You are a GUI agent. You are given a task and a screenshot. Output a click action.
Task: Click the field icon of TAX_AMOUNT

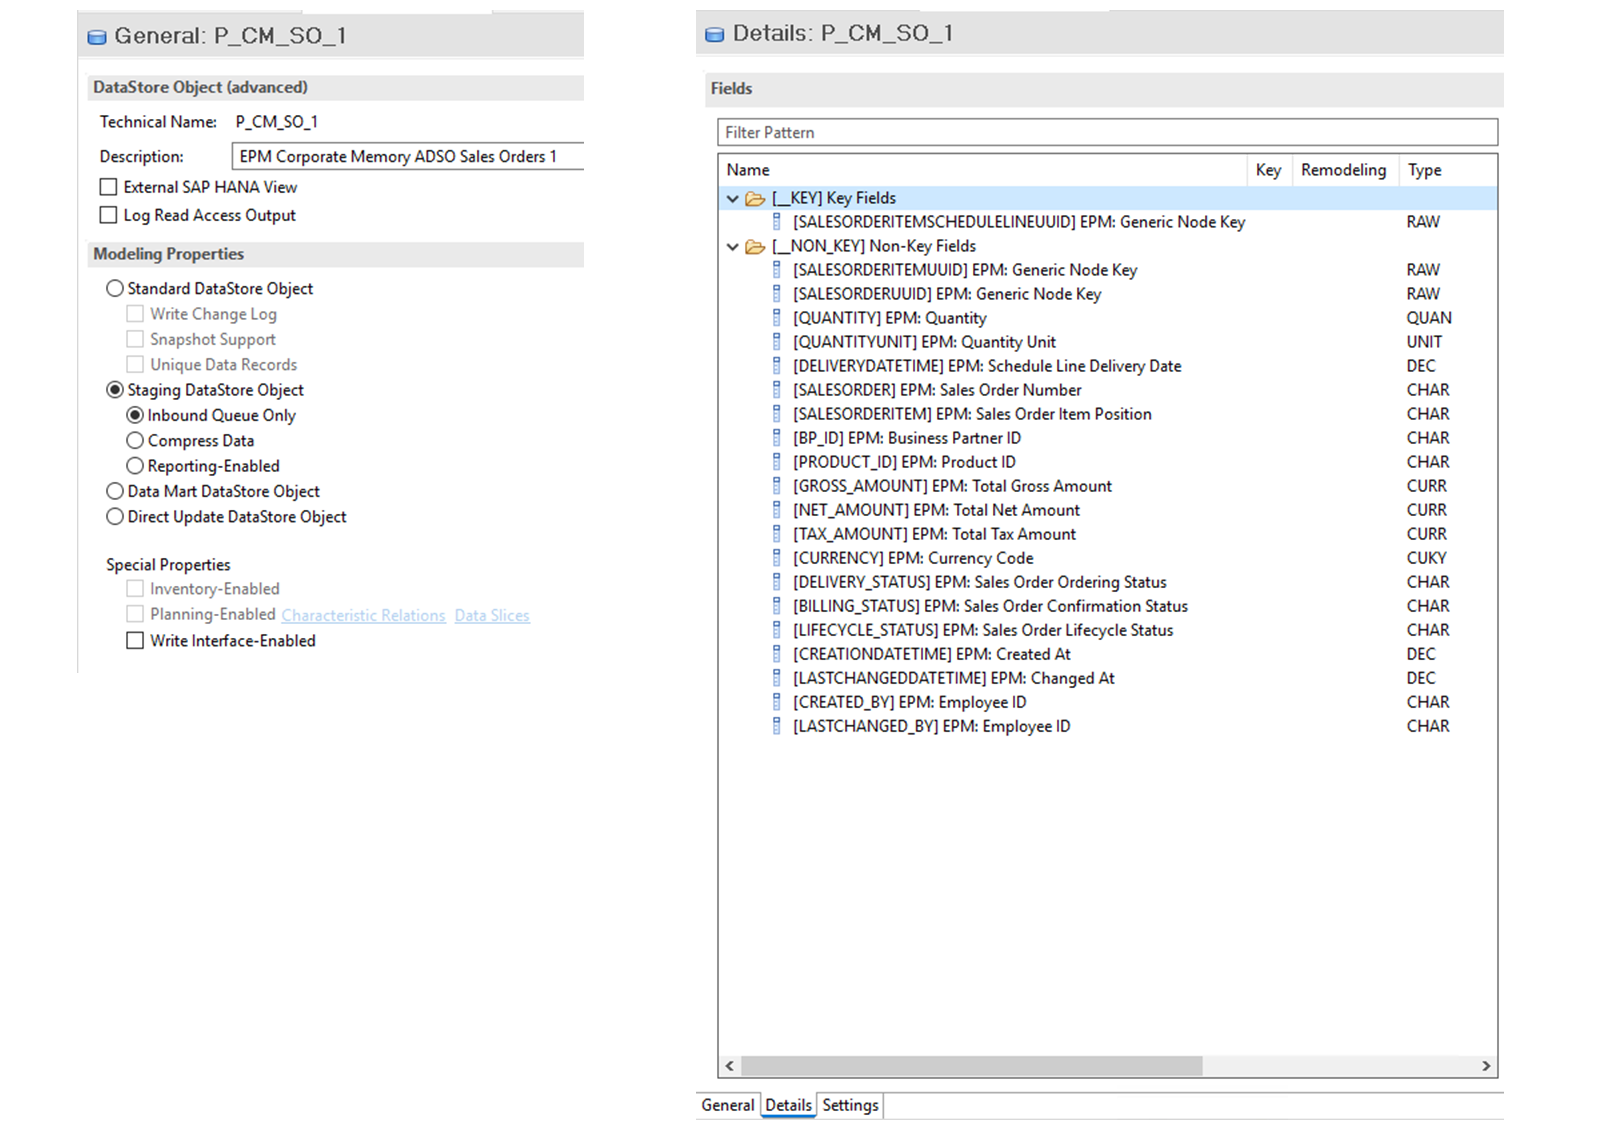point(777,534)
